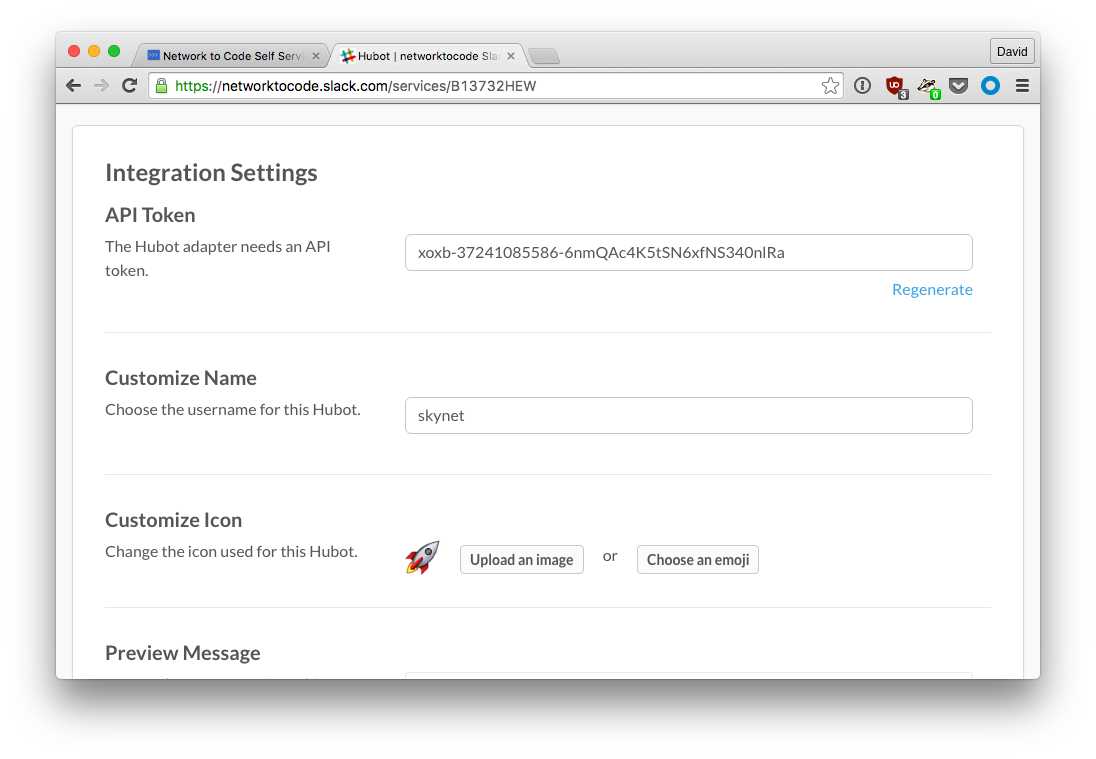This screenshot has height=759, width=1096.
Task: Close the Network to Code tab
Action: click(x=316, y=56)
